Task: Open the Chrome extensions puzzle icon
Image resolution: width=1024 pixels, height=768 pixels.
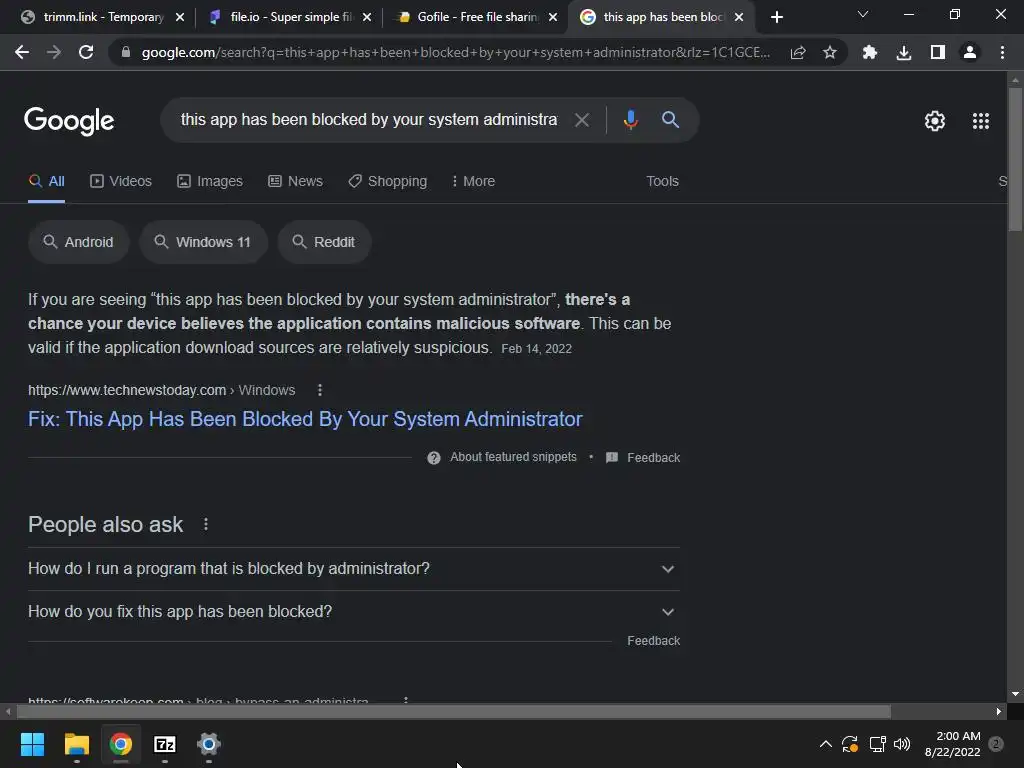Action: point(870,52)
